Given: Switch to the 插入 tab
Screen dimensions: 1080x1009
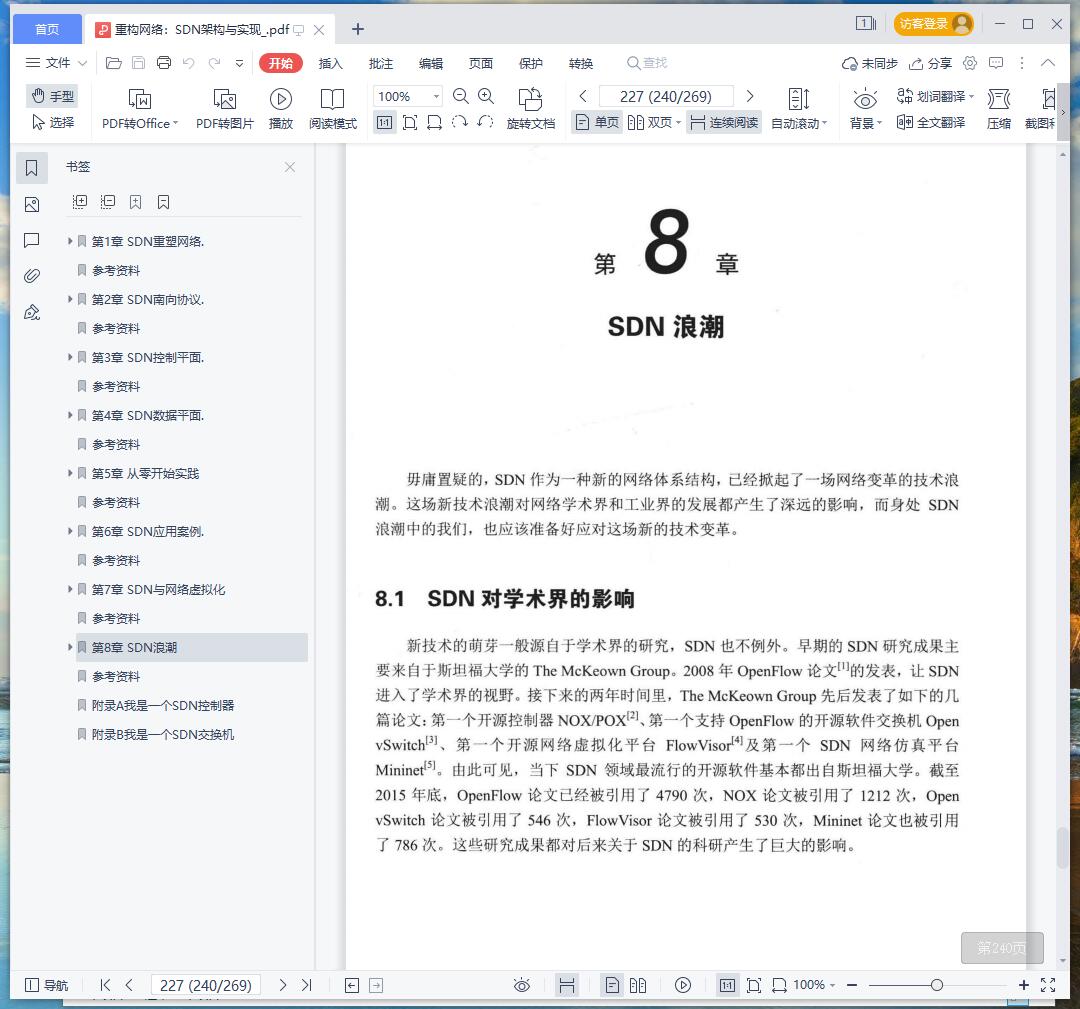Looking at the screenshot, I should pos(331,63).
